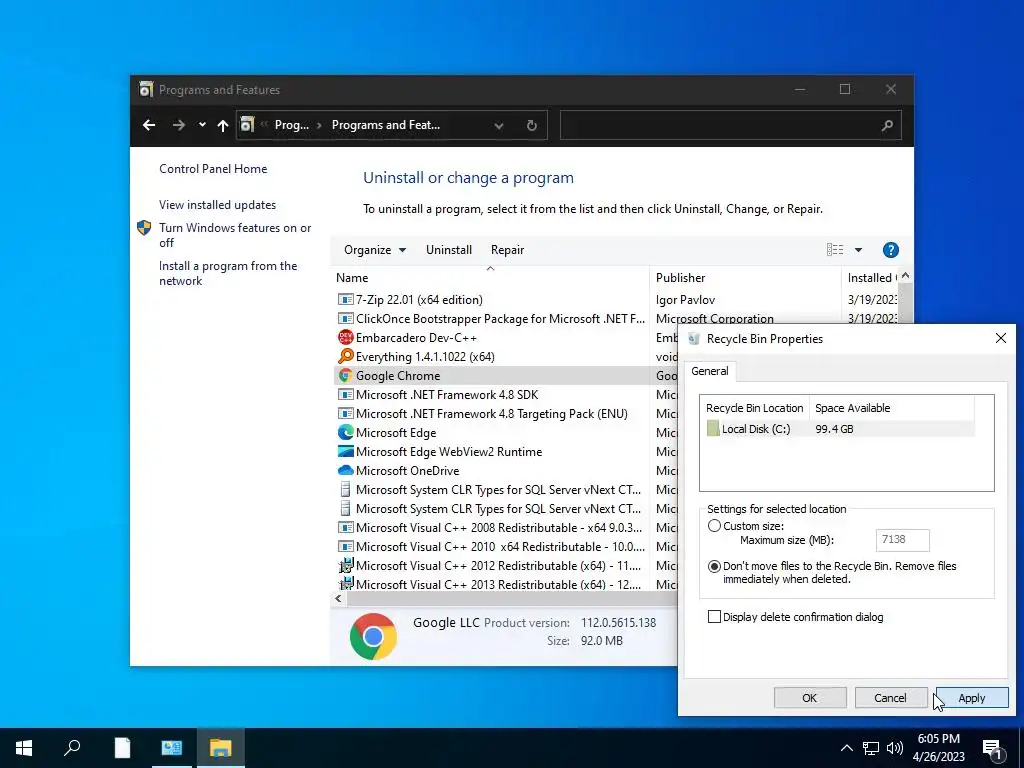The height and width of the screenshot is (768, 1024).
Task: Open the recent locations dropdown arrow
Action: (202, 125)
